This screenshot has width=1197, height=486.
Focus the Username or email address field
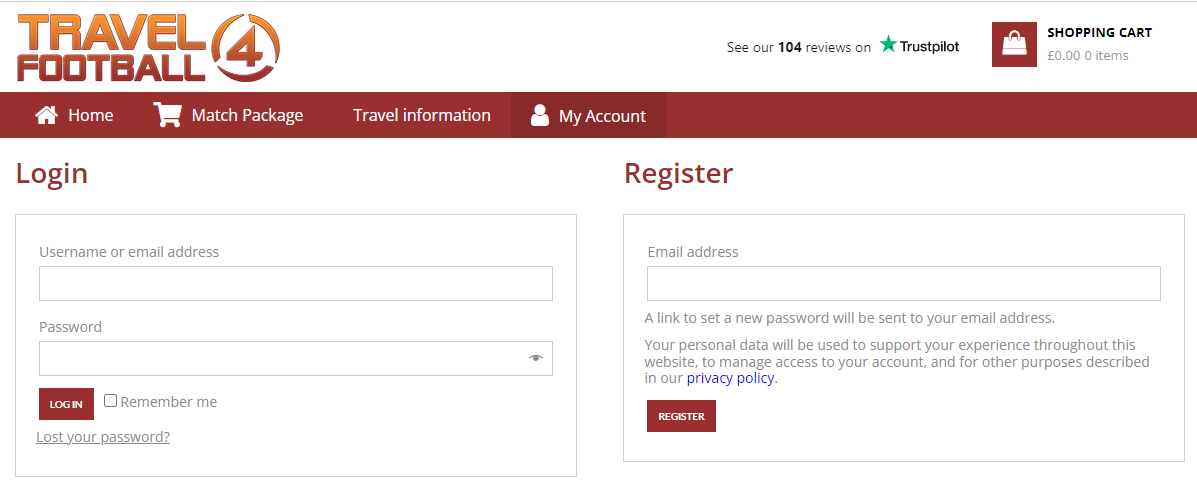point(296,283)
